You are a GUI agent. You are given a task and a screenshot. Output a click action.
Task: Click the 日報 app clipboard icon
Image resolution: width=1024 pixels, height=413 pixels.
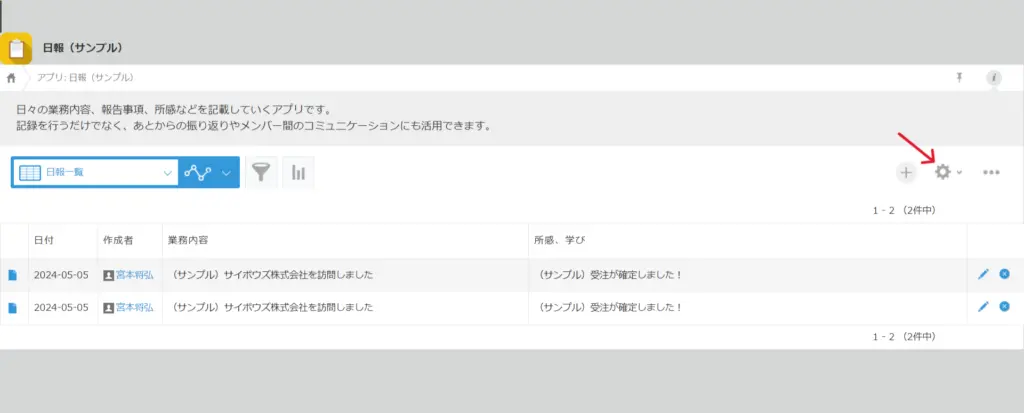17,48
